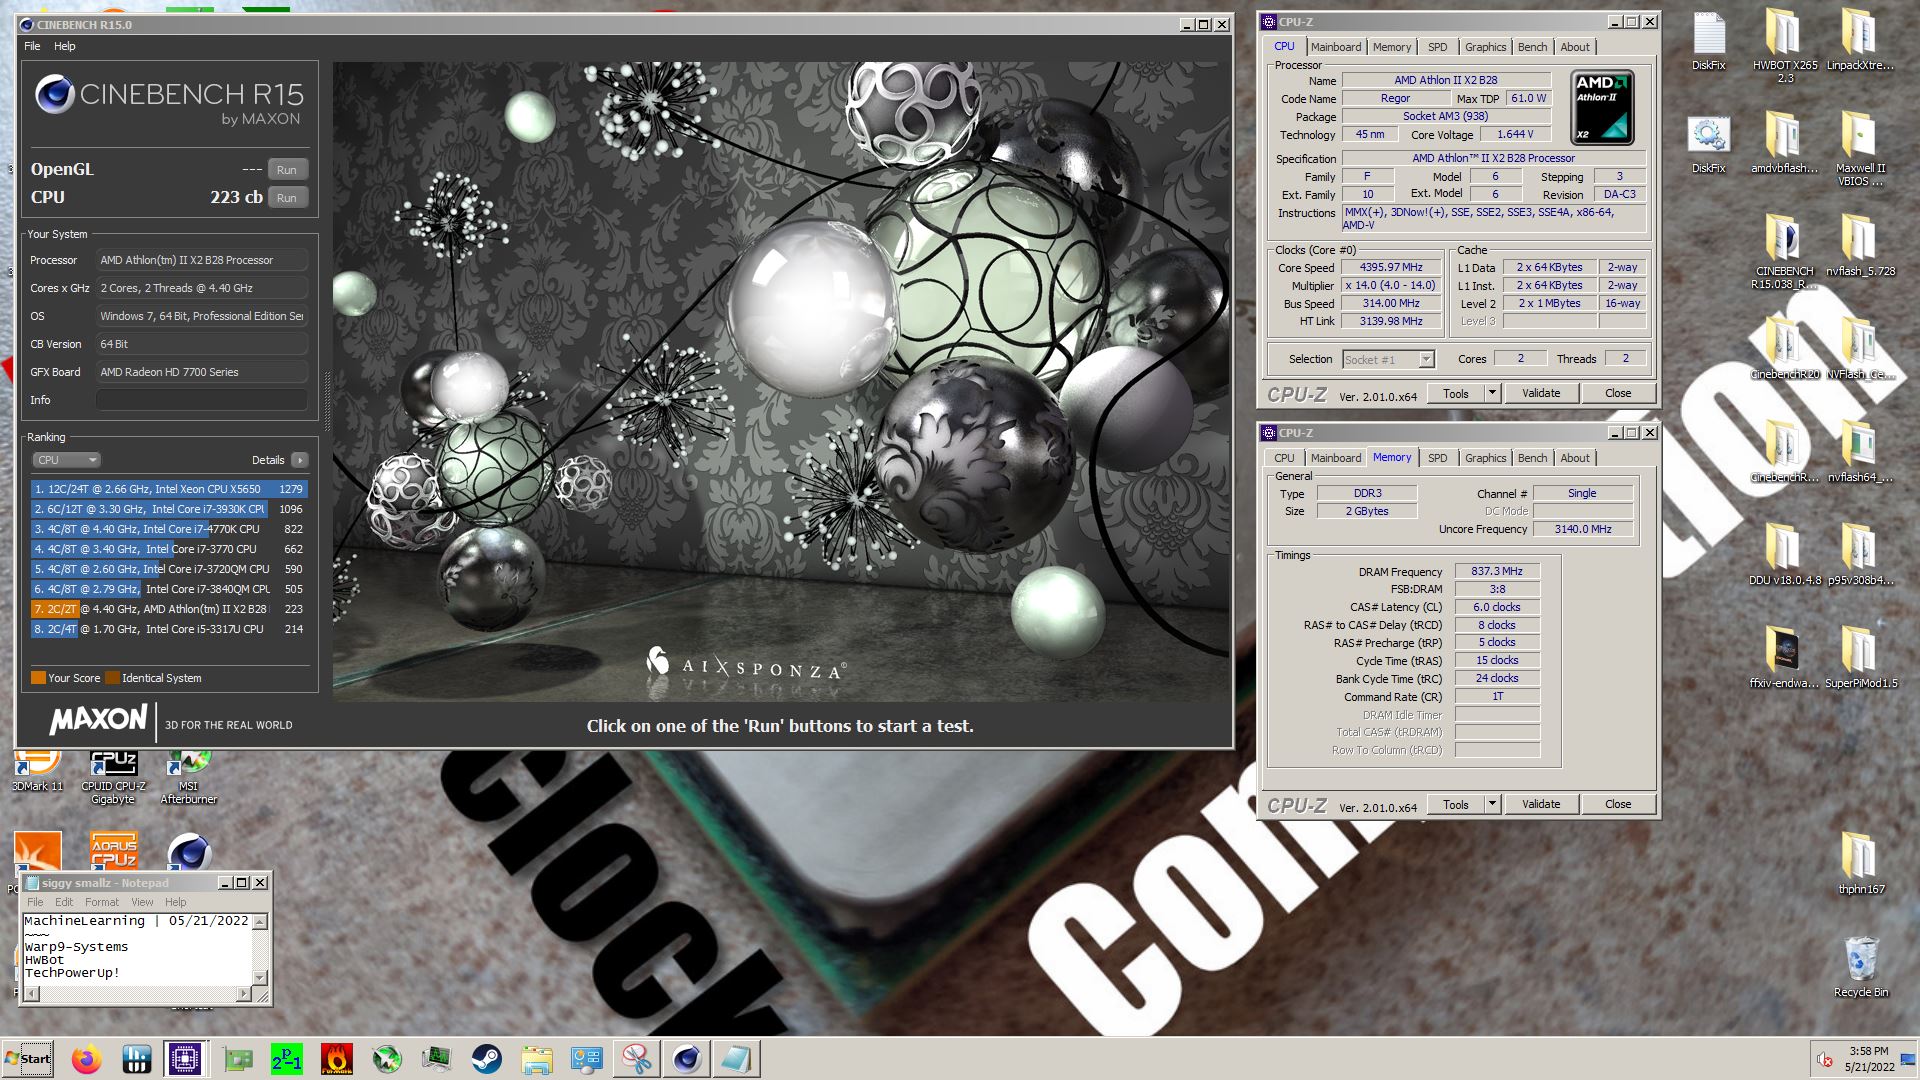Open Firefox from the taskbar

click(87, 1059)
